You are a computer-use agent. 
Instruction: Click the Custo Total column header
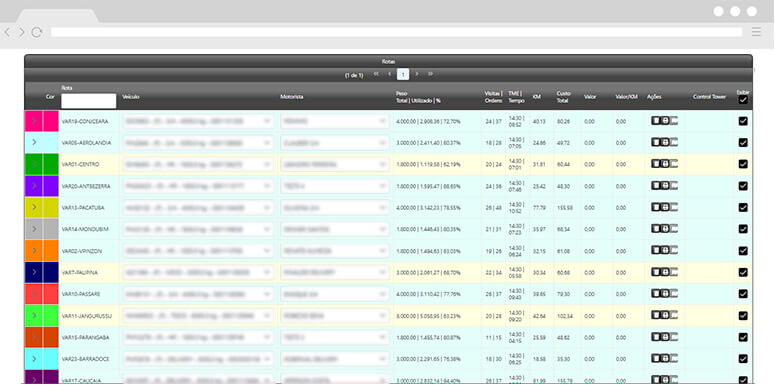coord(564,97)
